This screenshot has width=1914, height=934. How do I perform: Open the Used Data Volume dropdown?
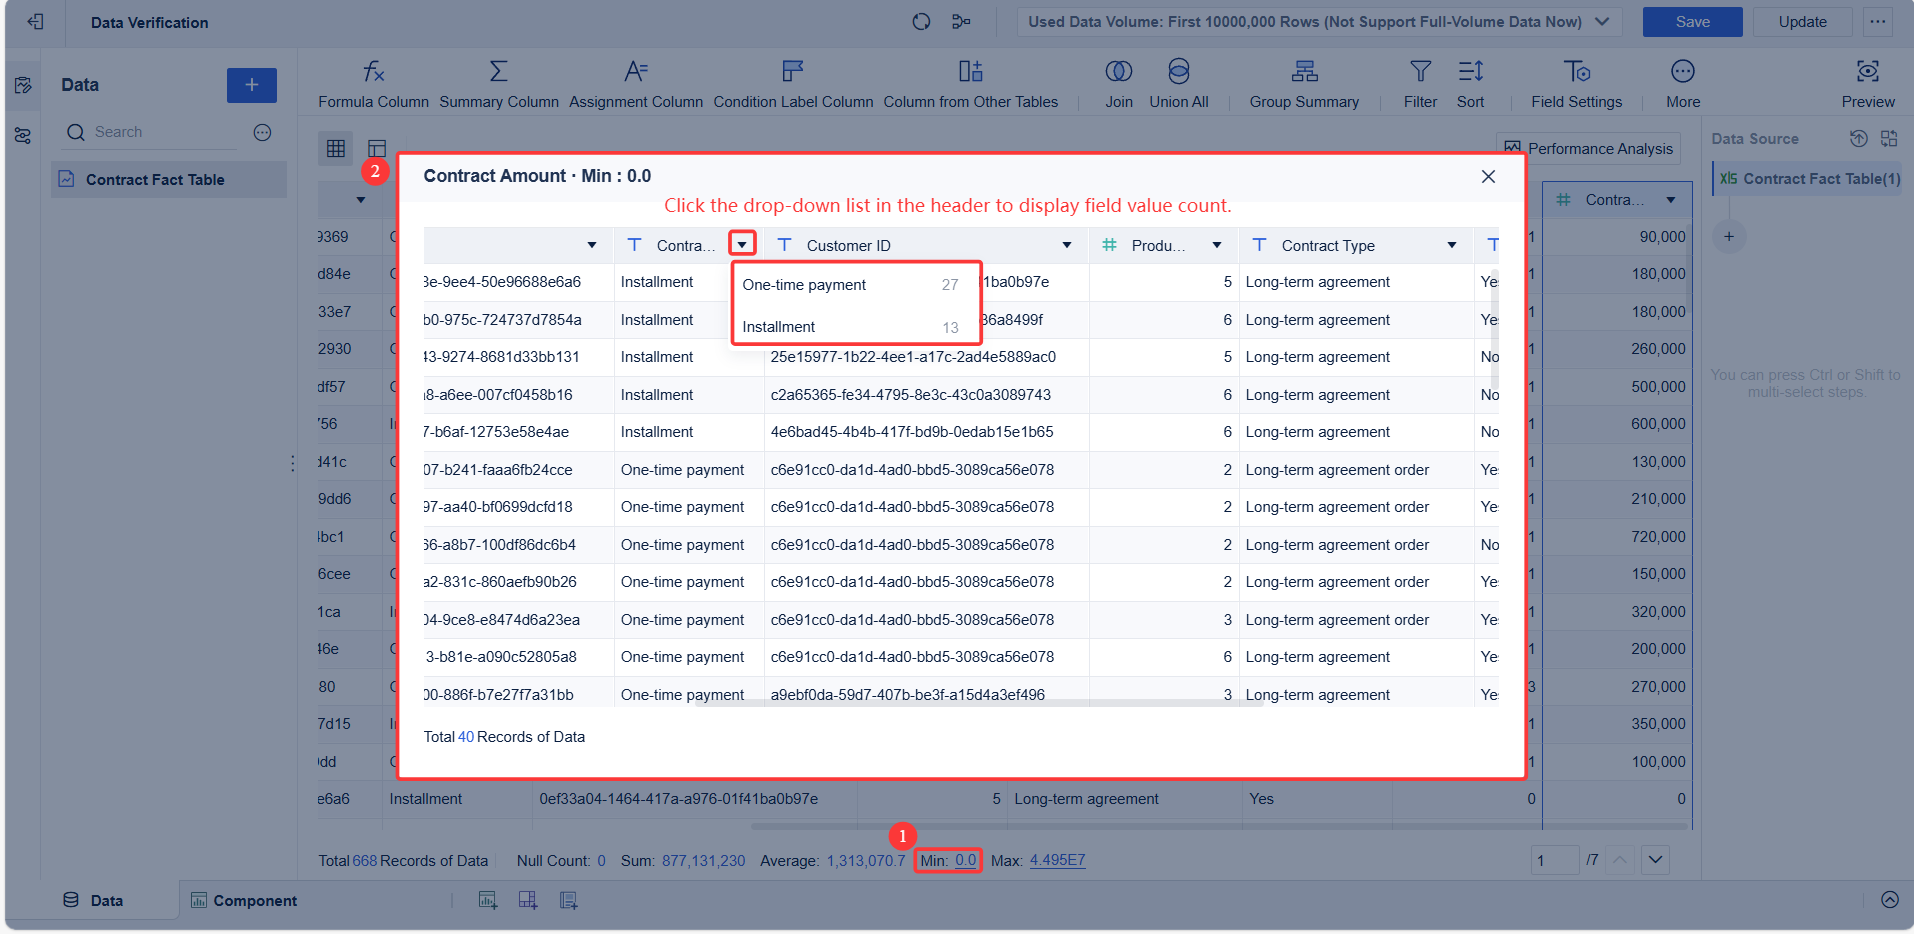tap(1319, 22)
